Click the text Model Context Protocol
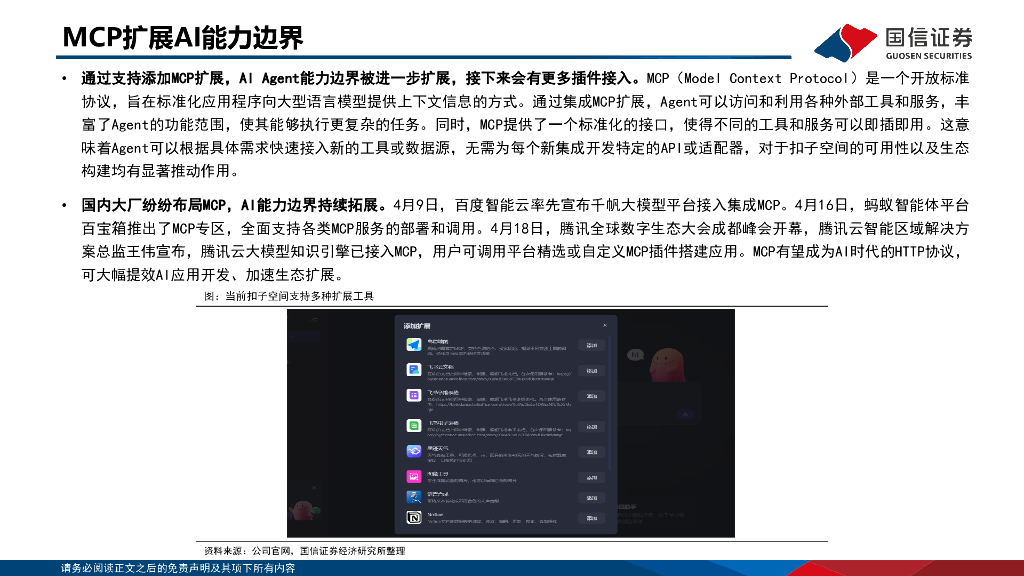The width and height of the screenshot is (1024, 576). (765, 78)
